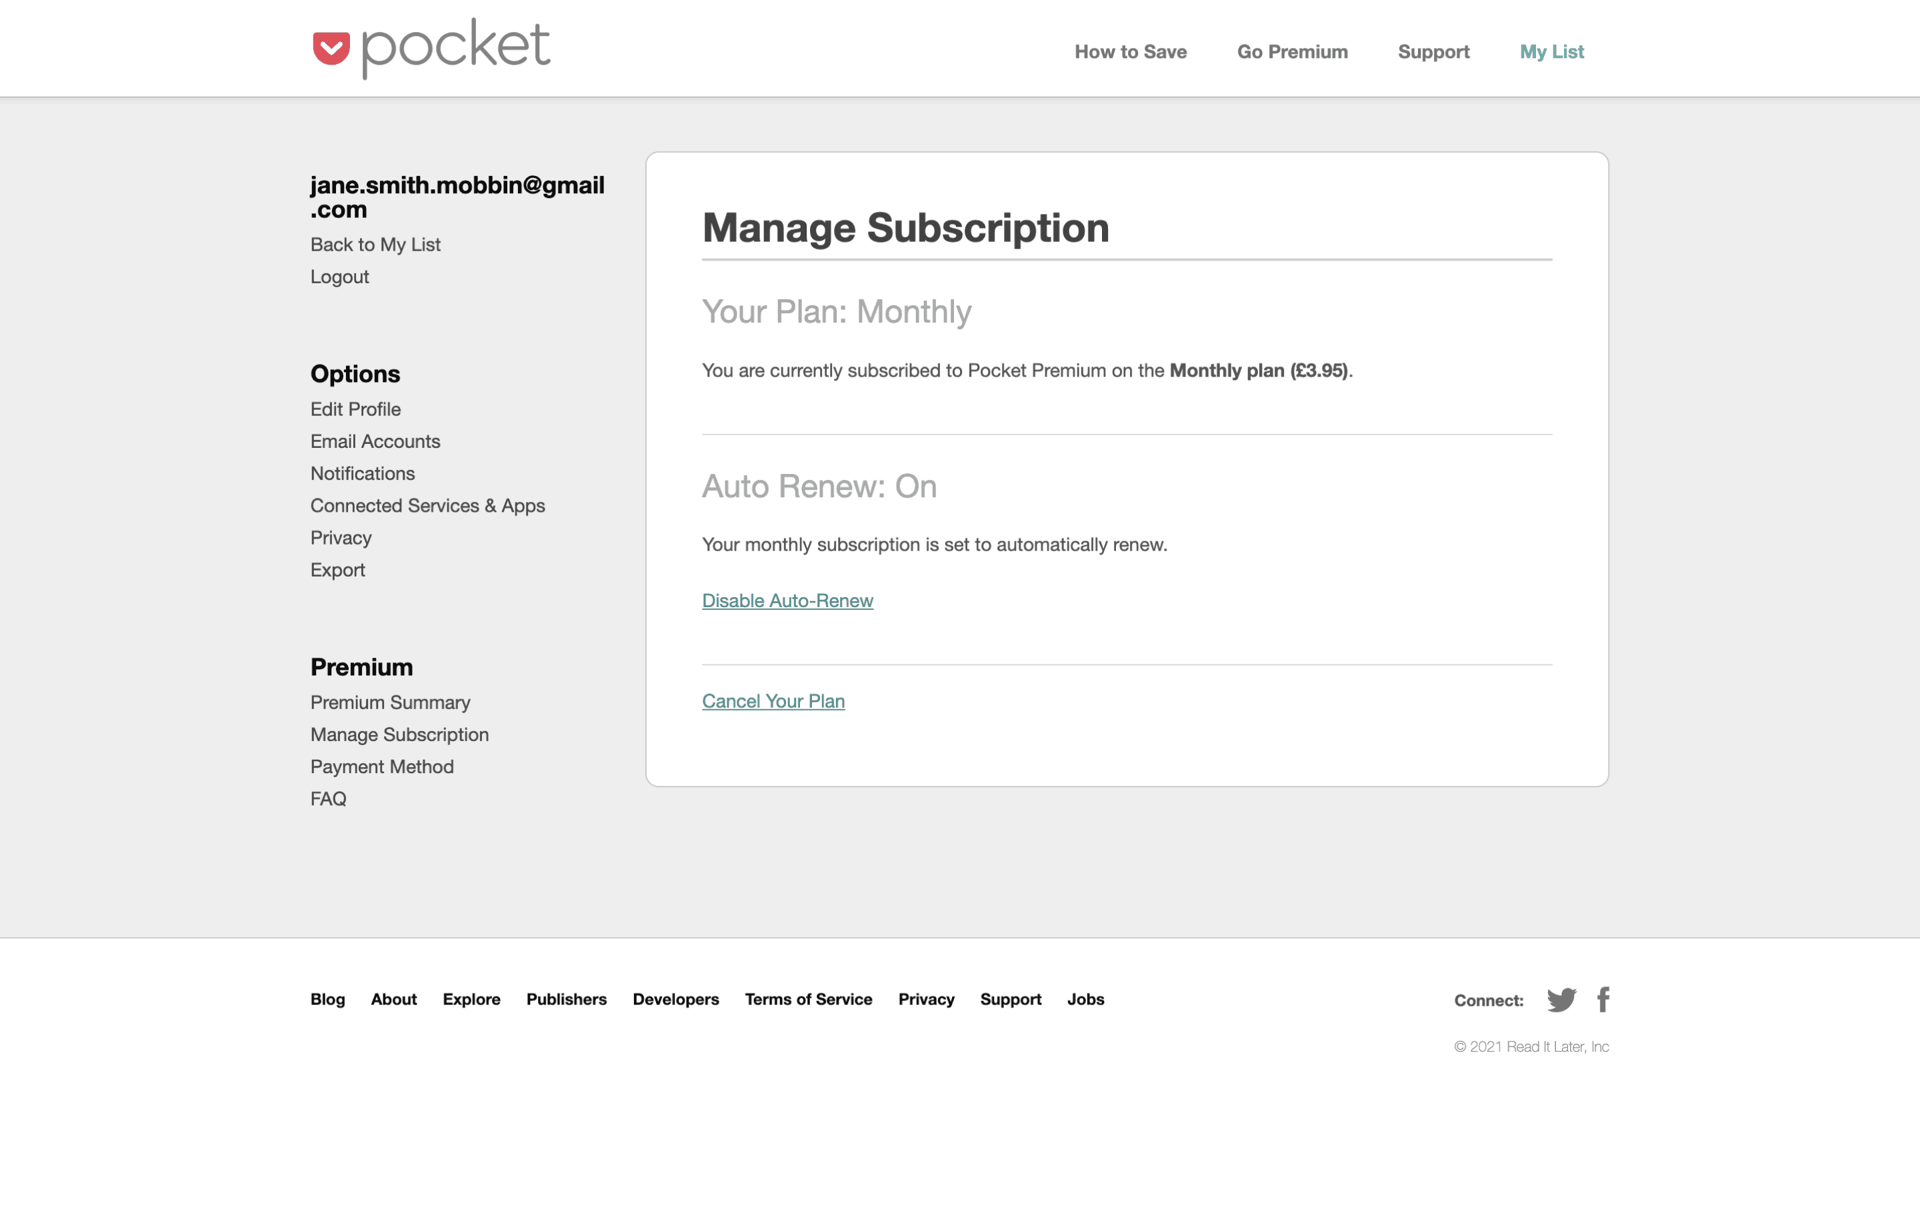
Task: Click the jane.smith.mobbin@gmail.com account heading
Action: click(457, 197)
